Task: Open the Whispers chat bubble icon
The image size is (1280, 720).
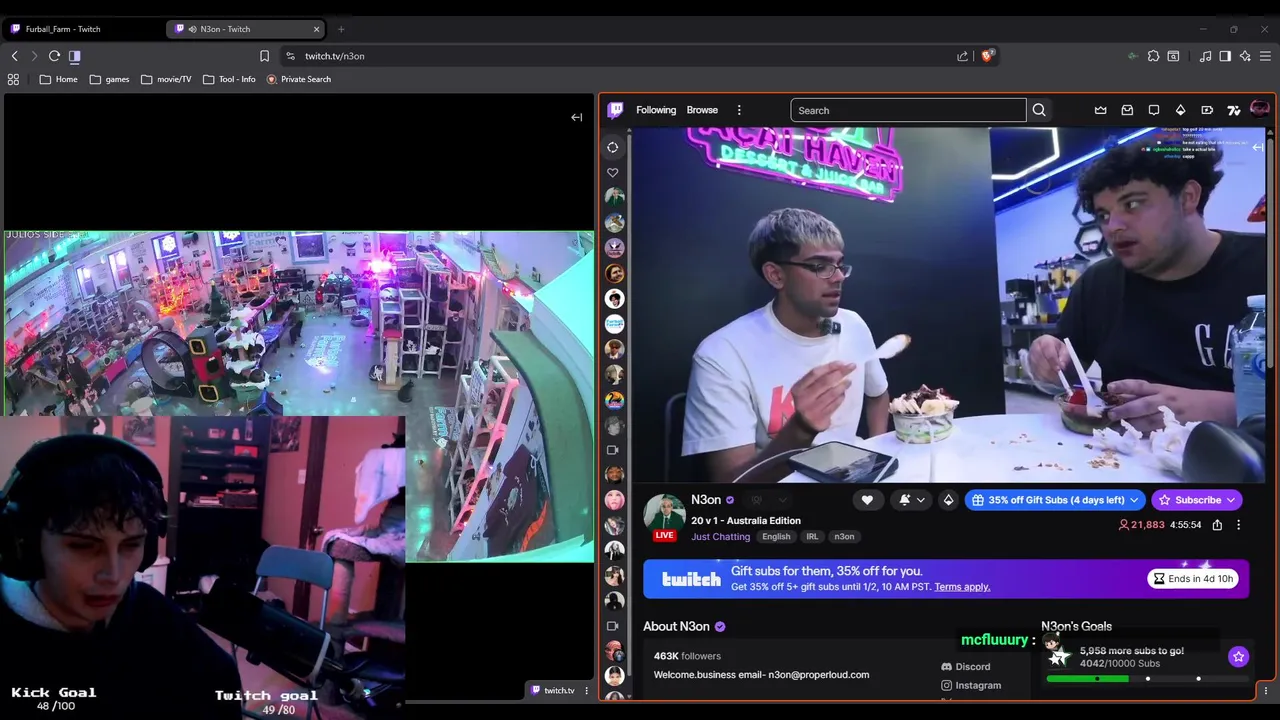Action: [x=1154, y=110]
